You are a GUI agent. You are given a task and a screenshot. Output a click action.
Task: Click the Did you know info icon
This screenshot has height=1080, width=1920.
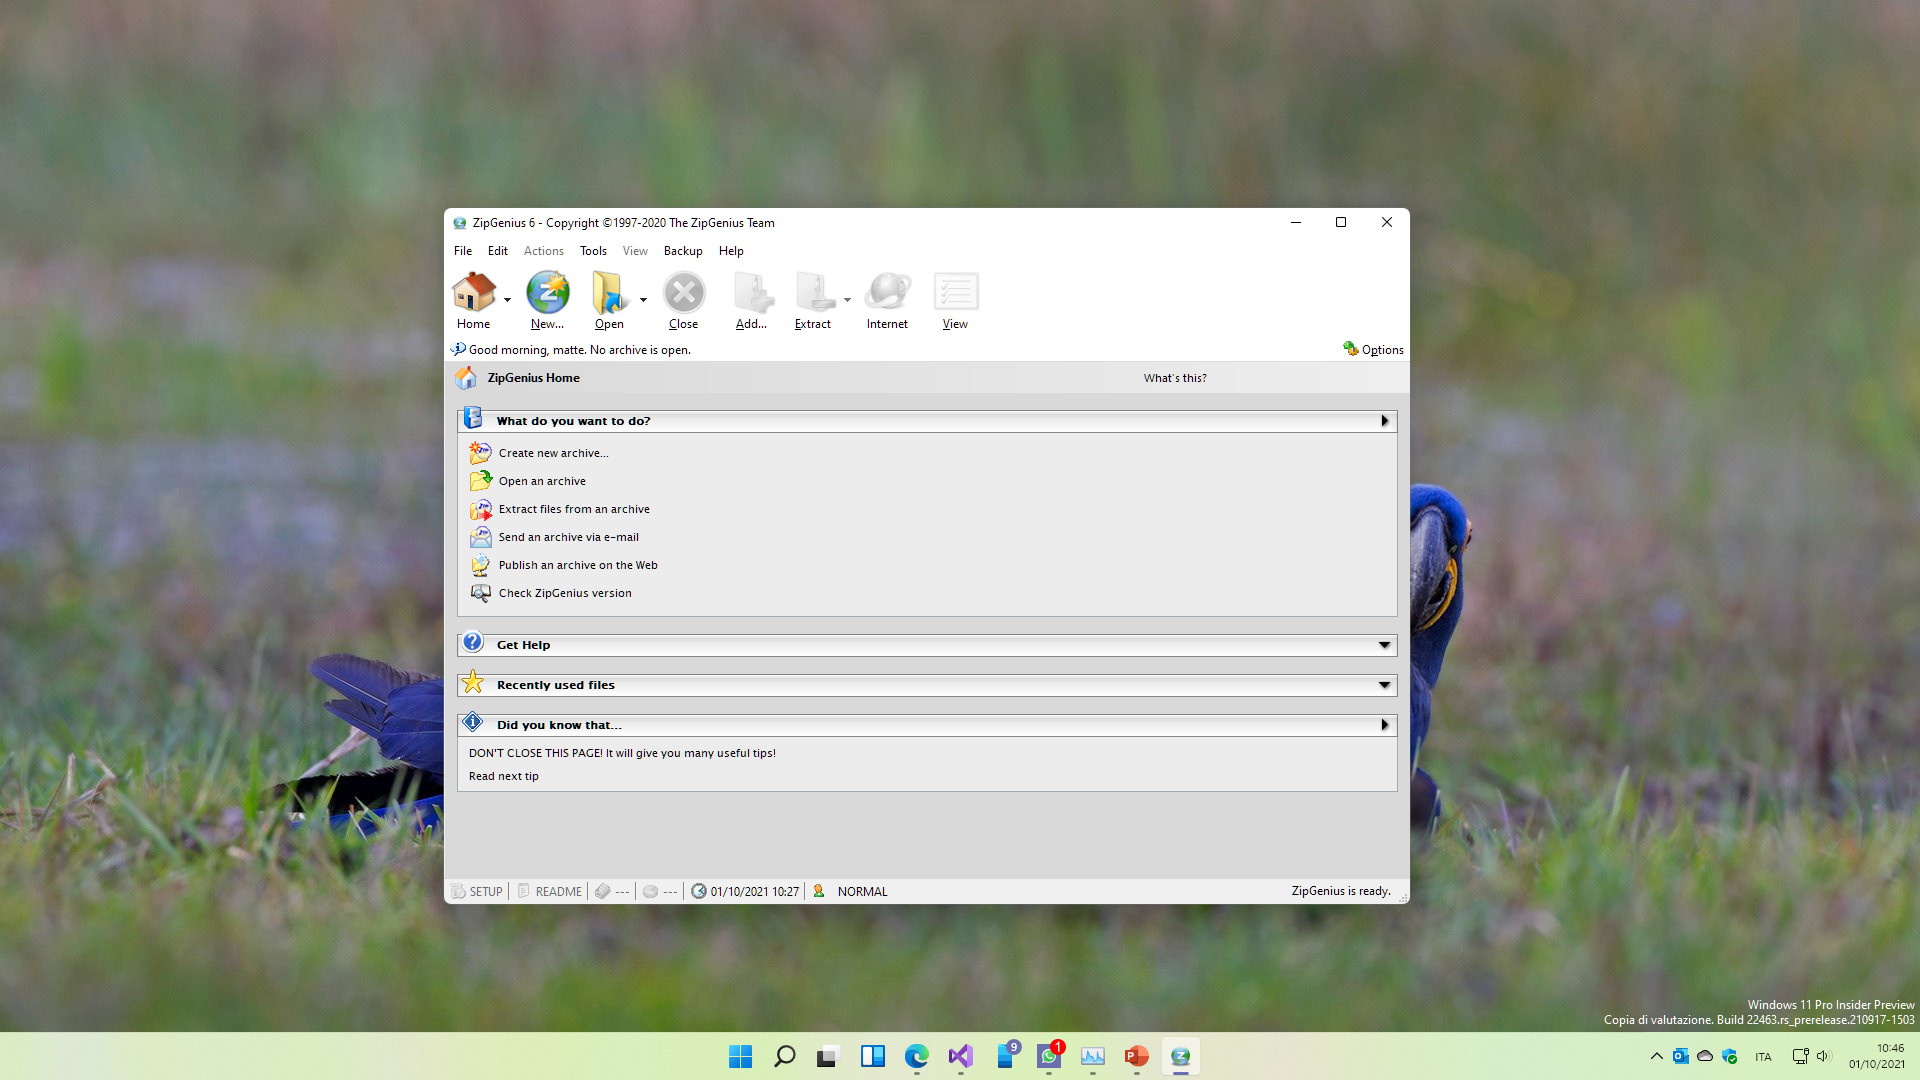coord(473,722)
